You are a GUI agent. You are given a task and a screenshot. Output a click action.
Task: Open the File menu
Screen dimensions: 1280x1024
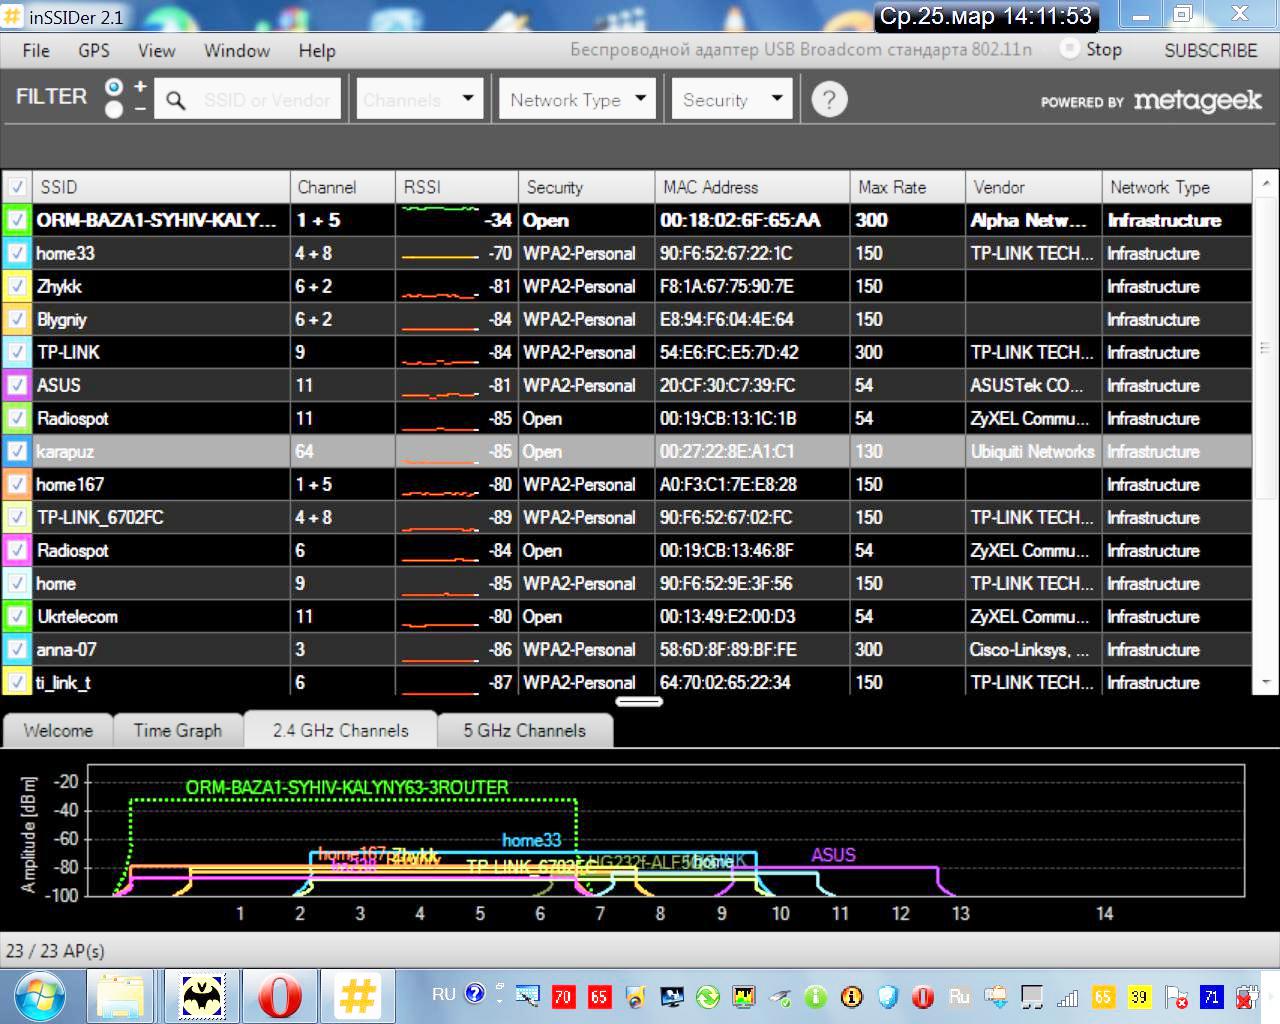coord(36,50)
